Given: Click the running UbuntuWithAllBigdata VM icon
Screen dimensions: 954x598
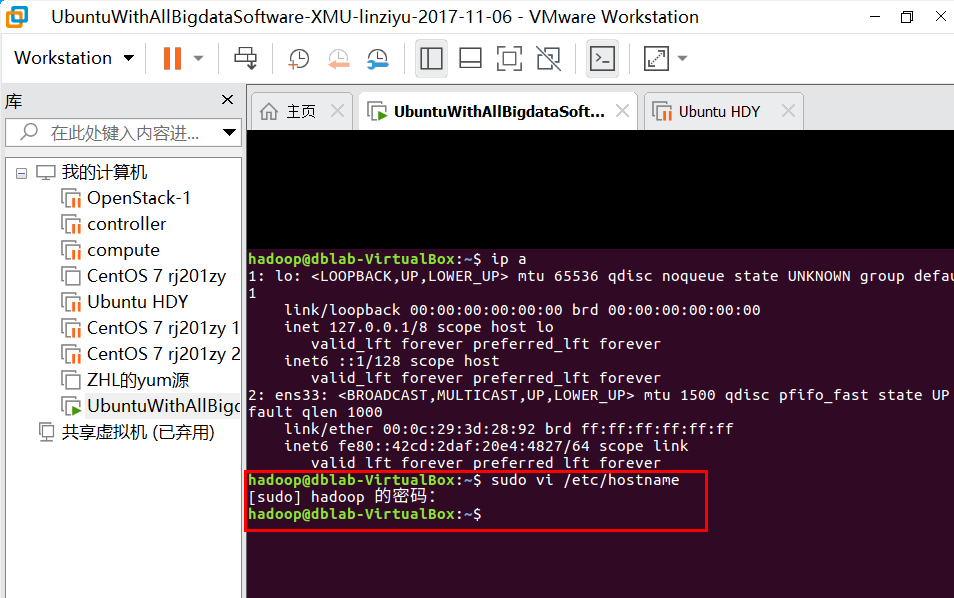Looking at the screenshot, I should 71,406.
